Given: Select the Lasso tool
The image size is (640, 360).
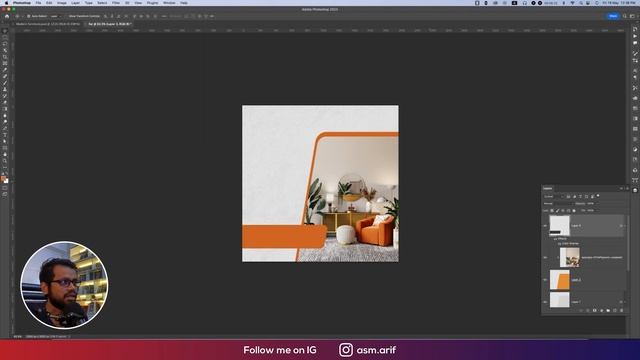Looking at the screenshot, I should (x=5, y=44).
